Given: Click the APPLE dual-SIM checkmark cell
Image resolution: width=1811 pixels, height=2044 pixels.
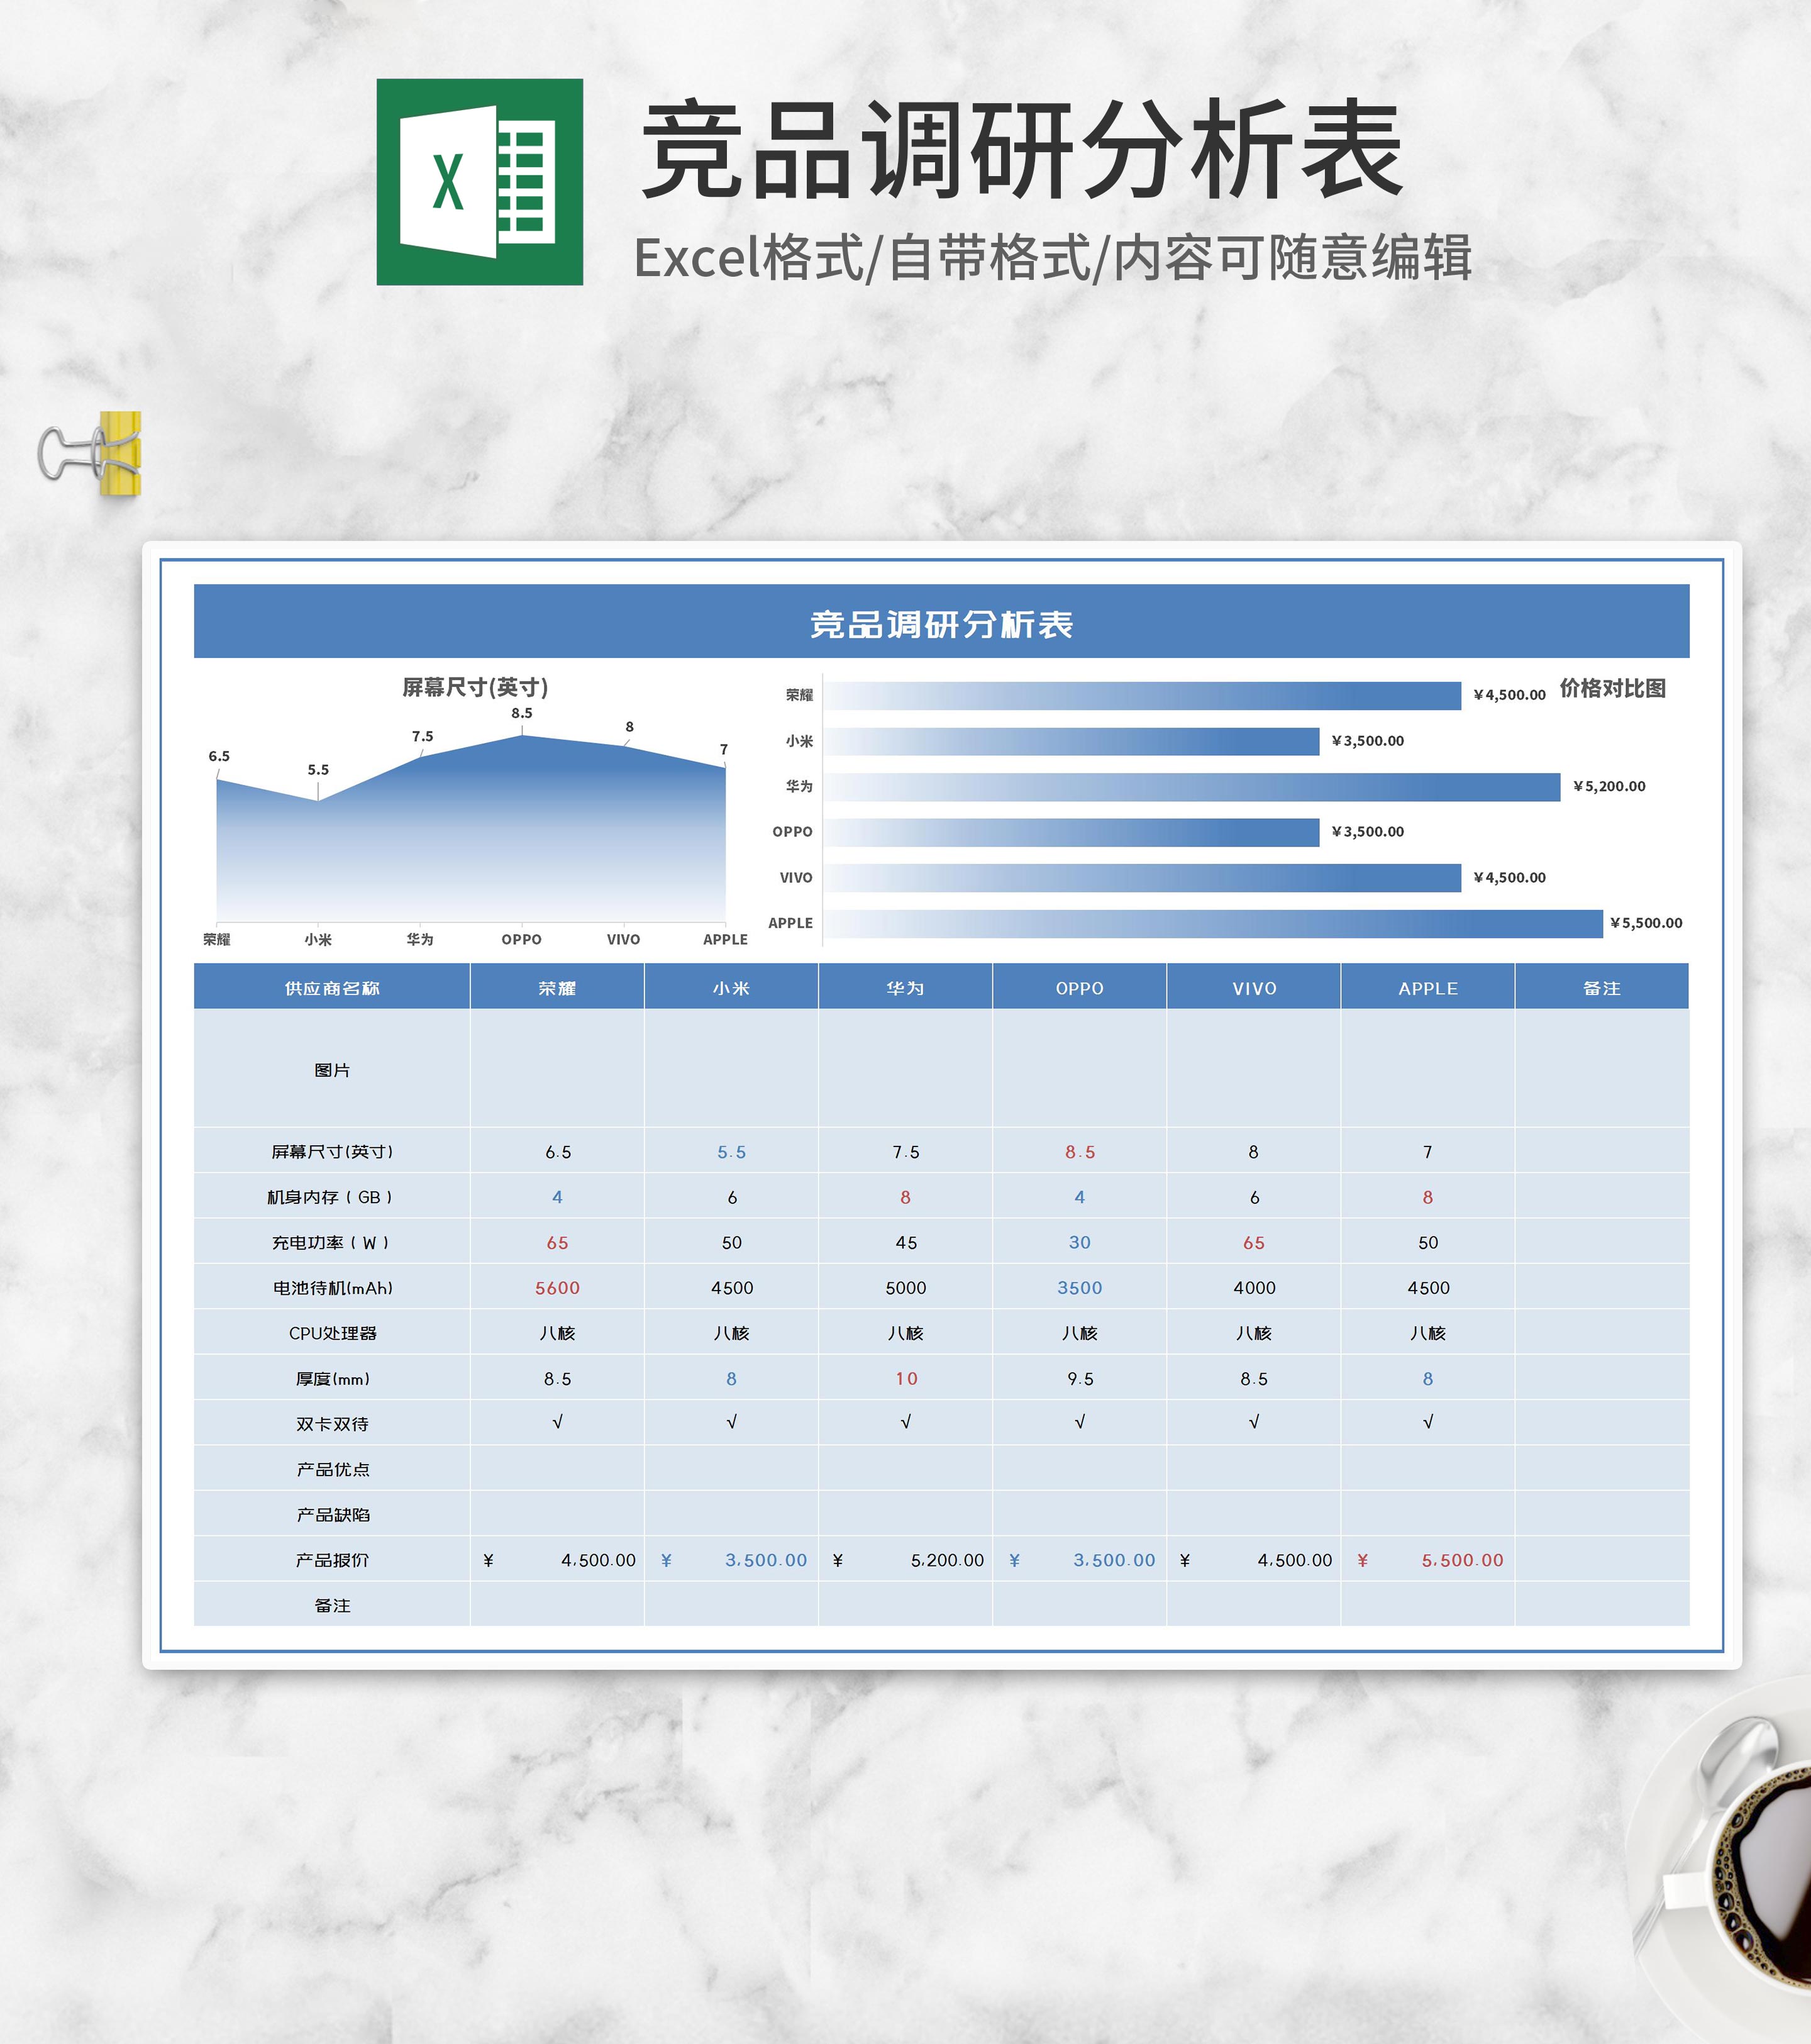Looking at the screenshot, I should (x=1427, y=1422).
